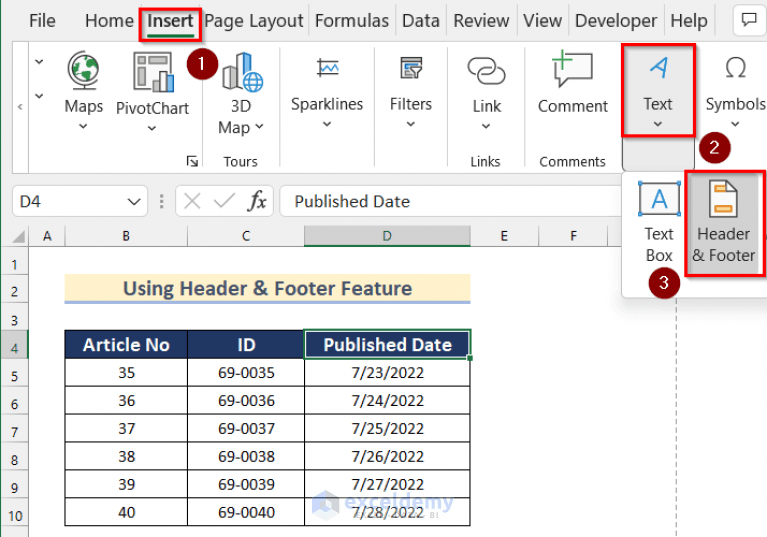The height and width of the screenshot is (537, 767).
Task: Expand the Maps dropdown arrow
Action: 84,127
